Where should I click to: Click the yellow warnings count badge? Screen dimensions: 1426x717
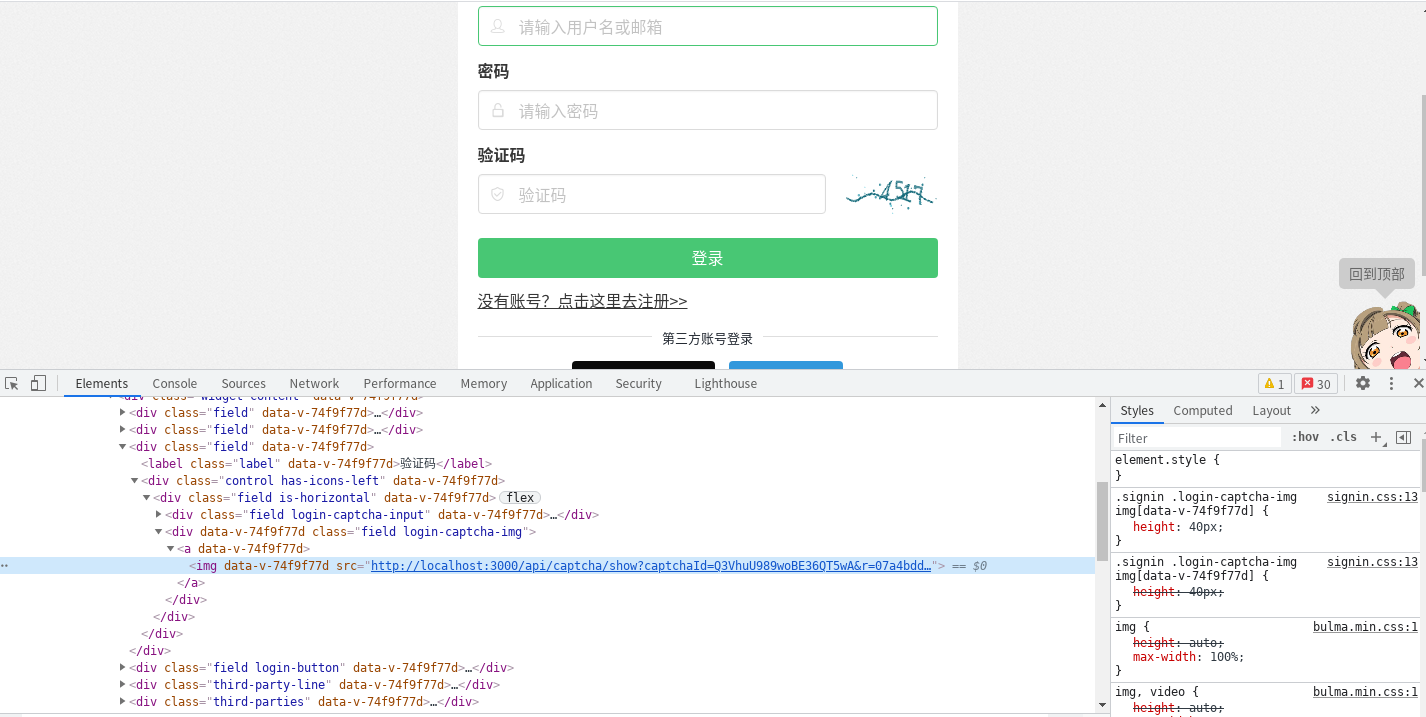pyautogui.click(x=1275, y=384)
